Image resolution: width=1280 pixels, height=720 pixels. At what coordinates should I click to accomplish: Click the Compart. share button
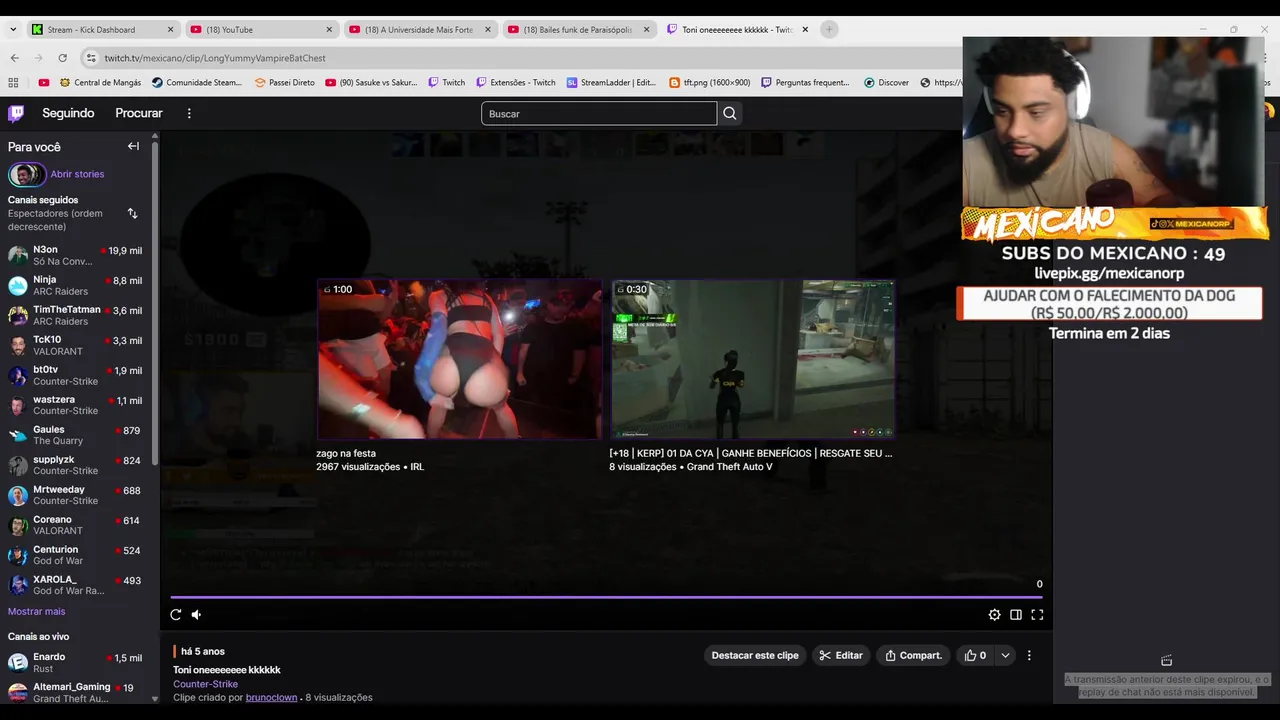click(914, 656)
